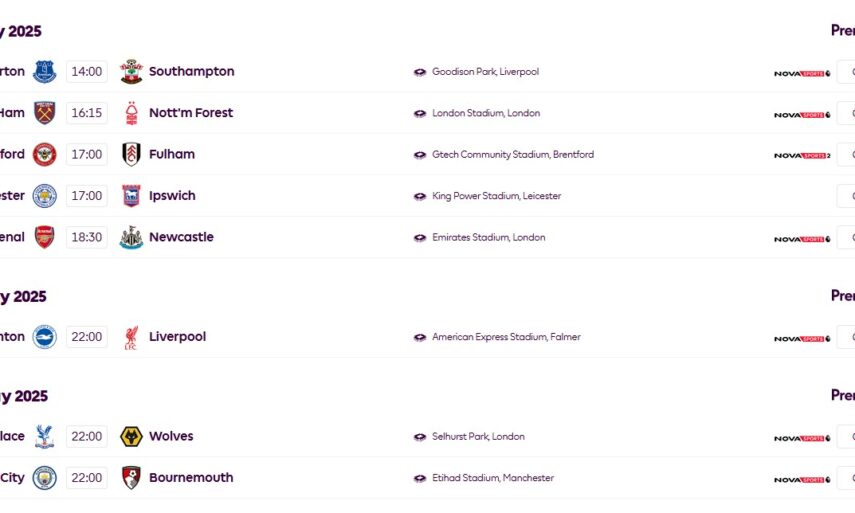The height and width of the screenshot is (513, 855).
Task: Click the Southampton club crest
Action: tap(131, 71)
